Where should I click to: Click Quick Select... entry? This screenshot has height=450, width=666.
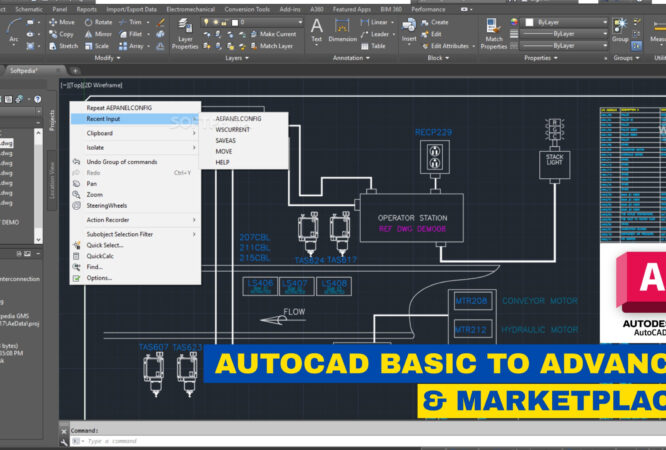135,245
